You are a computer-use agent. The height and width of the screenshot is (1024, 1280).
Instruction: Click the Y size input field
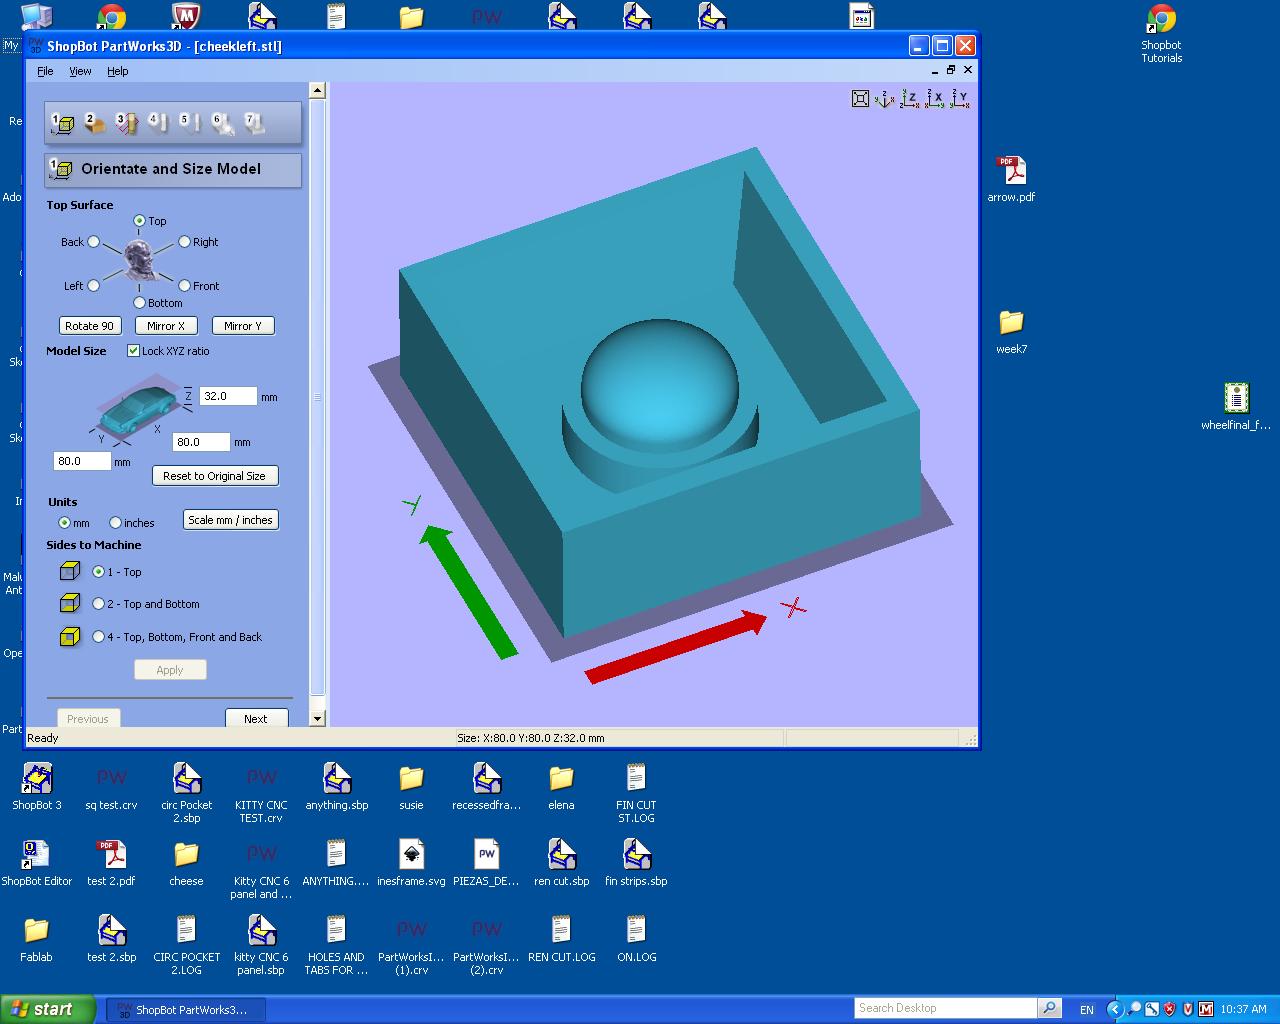[x=82, y=461]
